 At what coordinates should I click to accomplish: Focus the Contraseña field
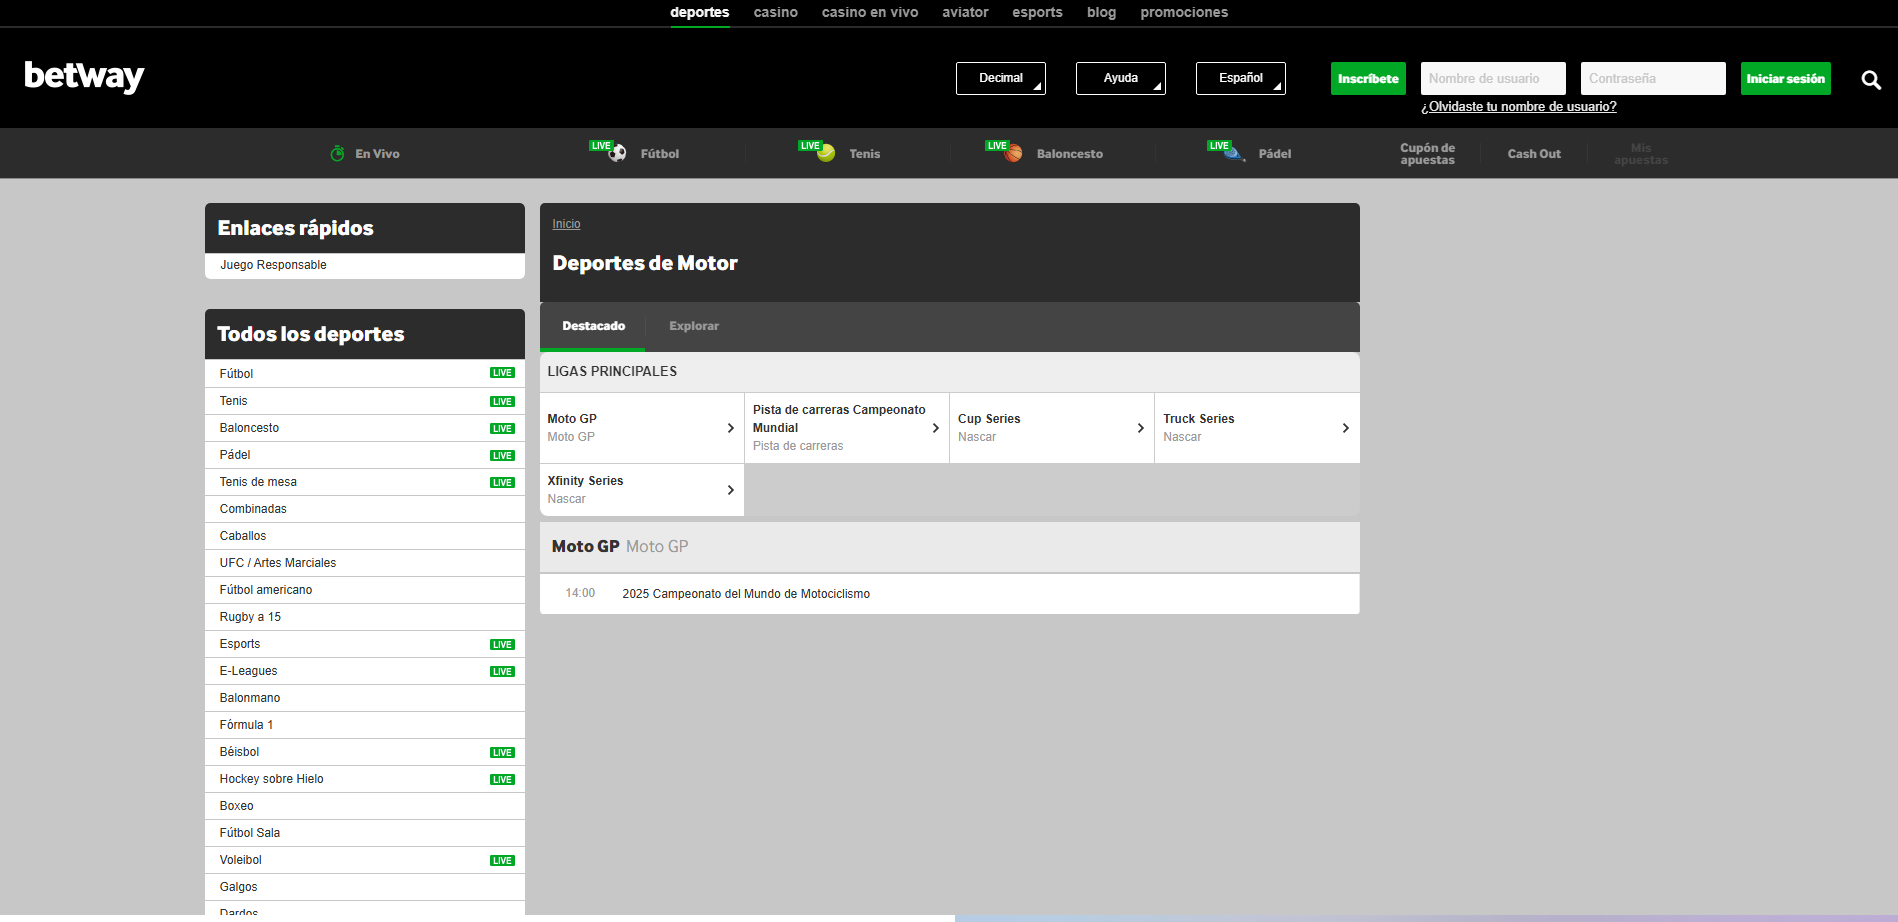[x=1653, y=78]
